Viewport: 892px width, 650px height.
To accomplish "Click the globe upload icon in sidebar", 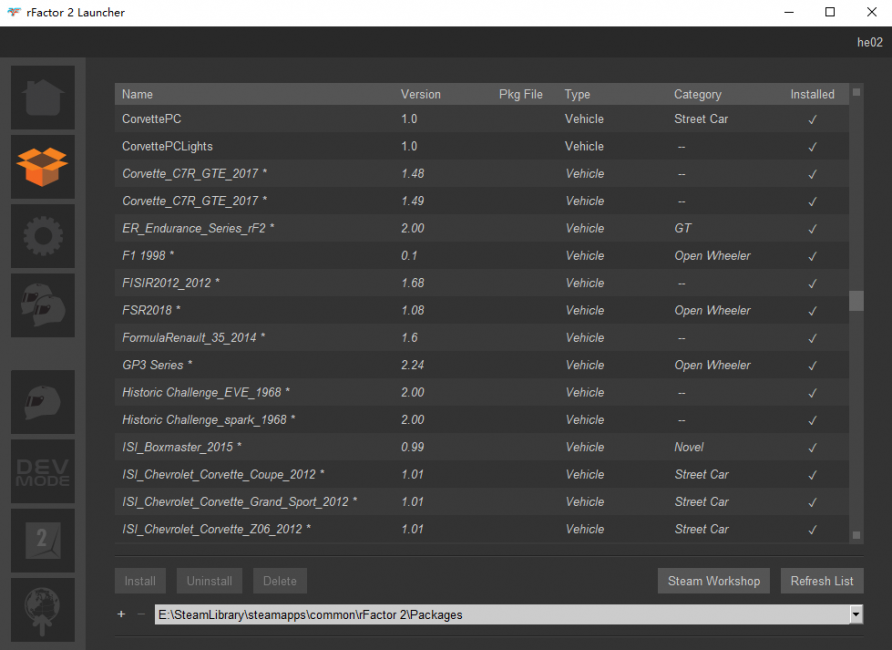I will coord(43,610).
